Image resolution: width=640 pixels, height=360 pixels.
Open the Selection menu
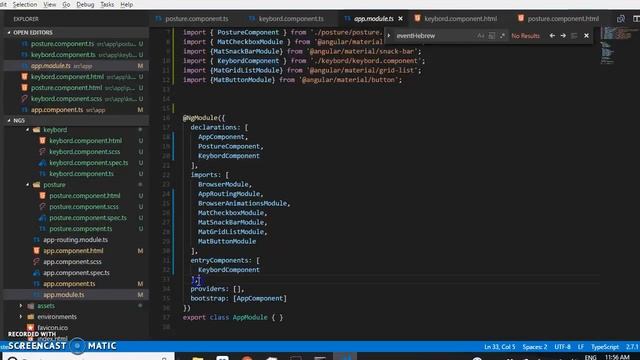[24, 4]
